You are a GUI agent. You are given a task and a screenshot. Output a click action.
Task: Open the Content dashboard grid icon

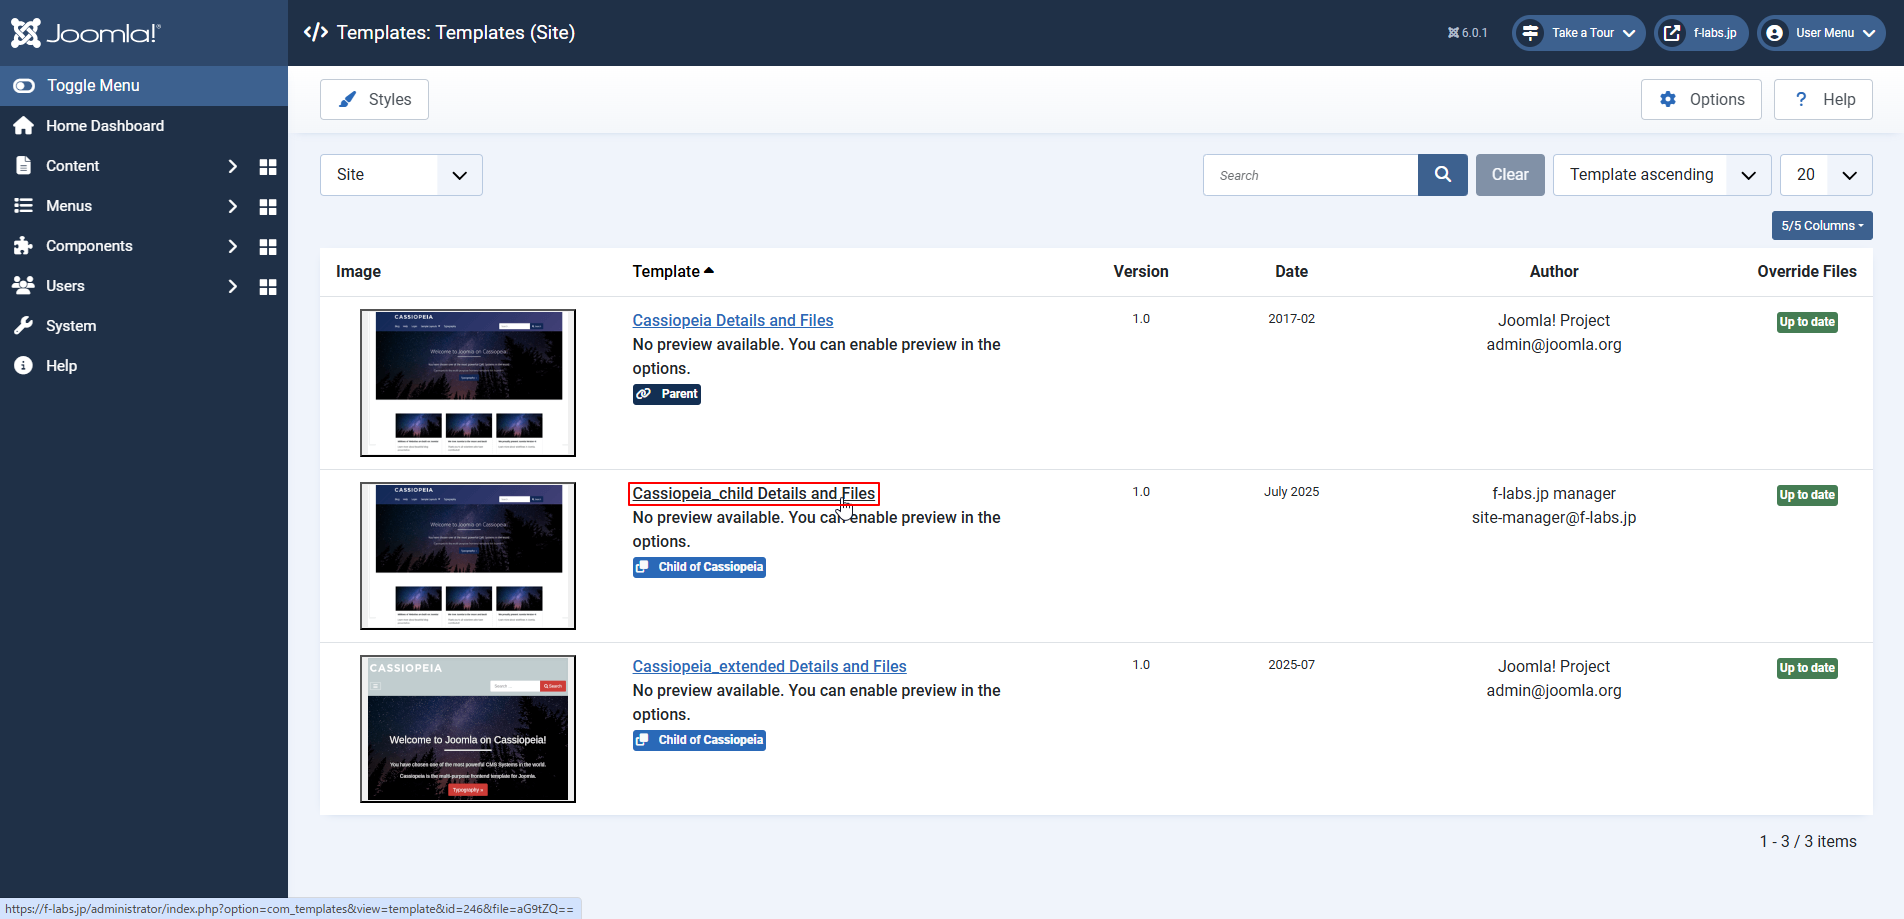(x=268, y=167)
